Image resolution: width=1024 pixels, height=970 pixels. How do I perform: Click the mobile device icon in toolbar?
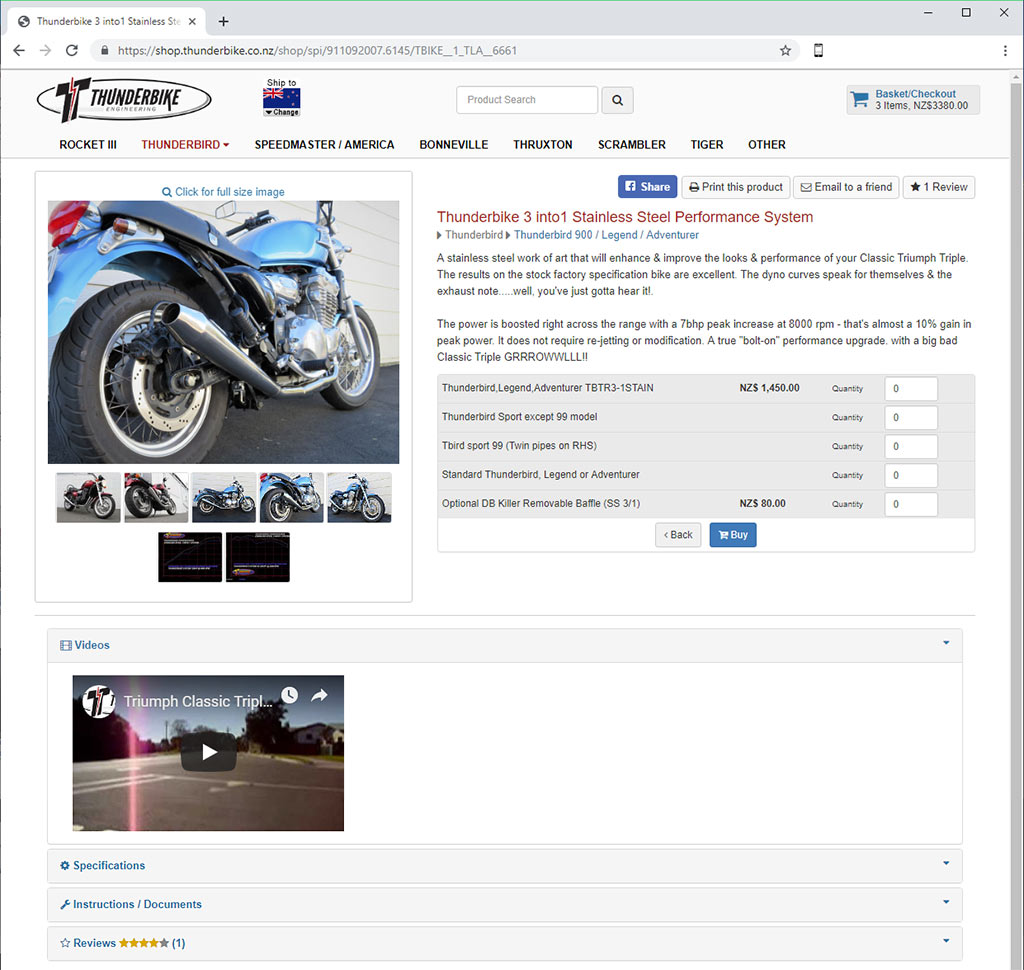818,50
